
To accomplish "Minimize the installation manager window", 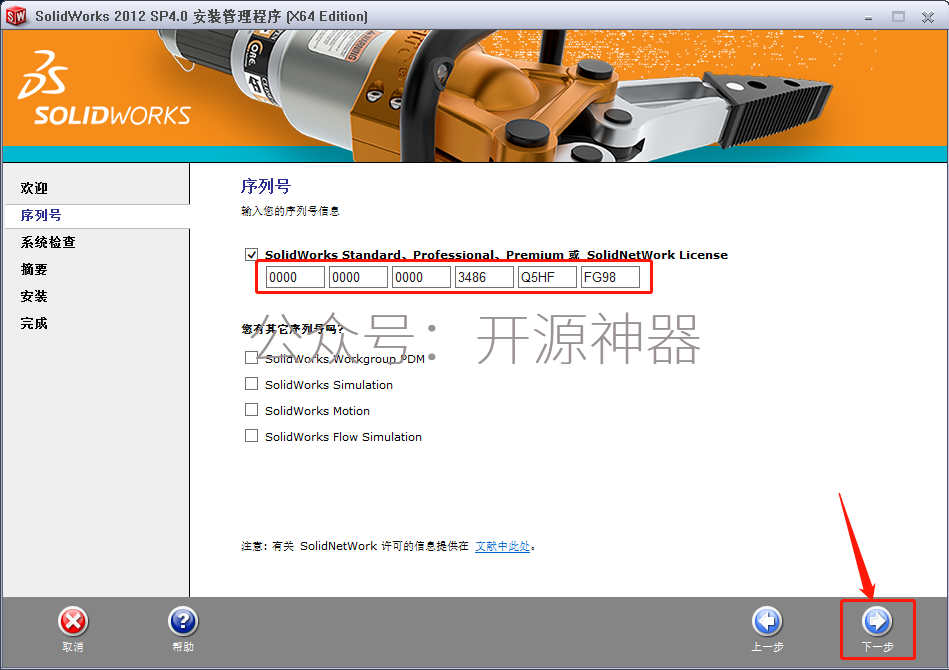I will point(869,18).
